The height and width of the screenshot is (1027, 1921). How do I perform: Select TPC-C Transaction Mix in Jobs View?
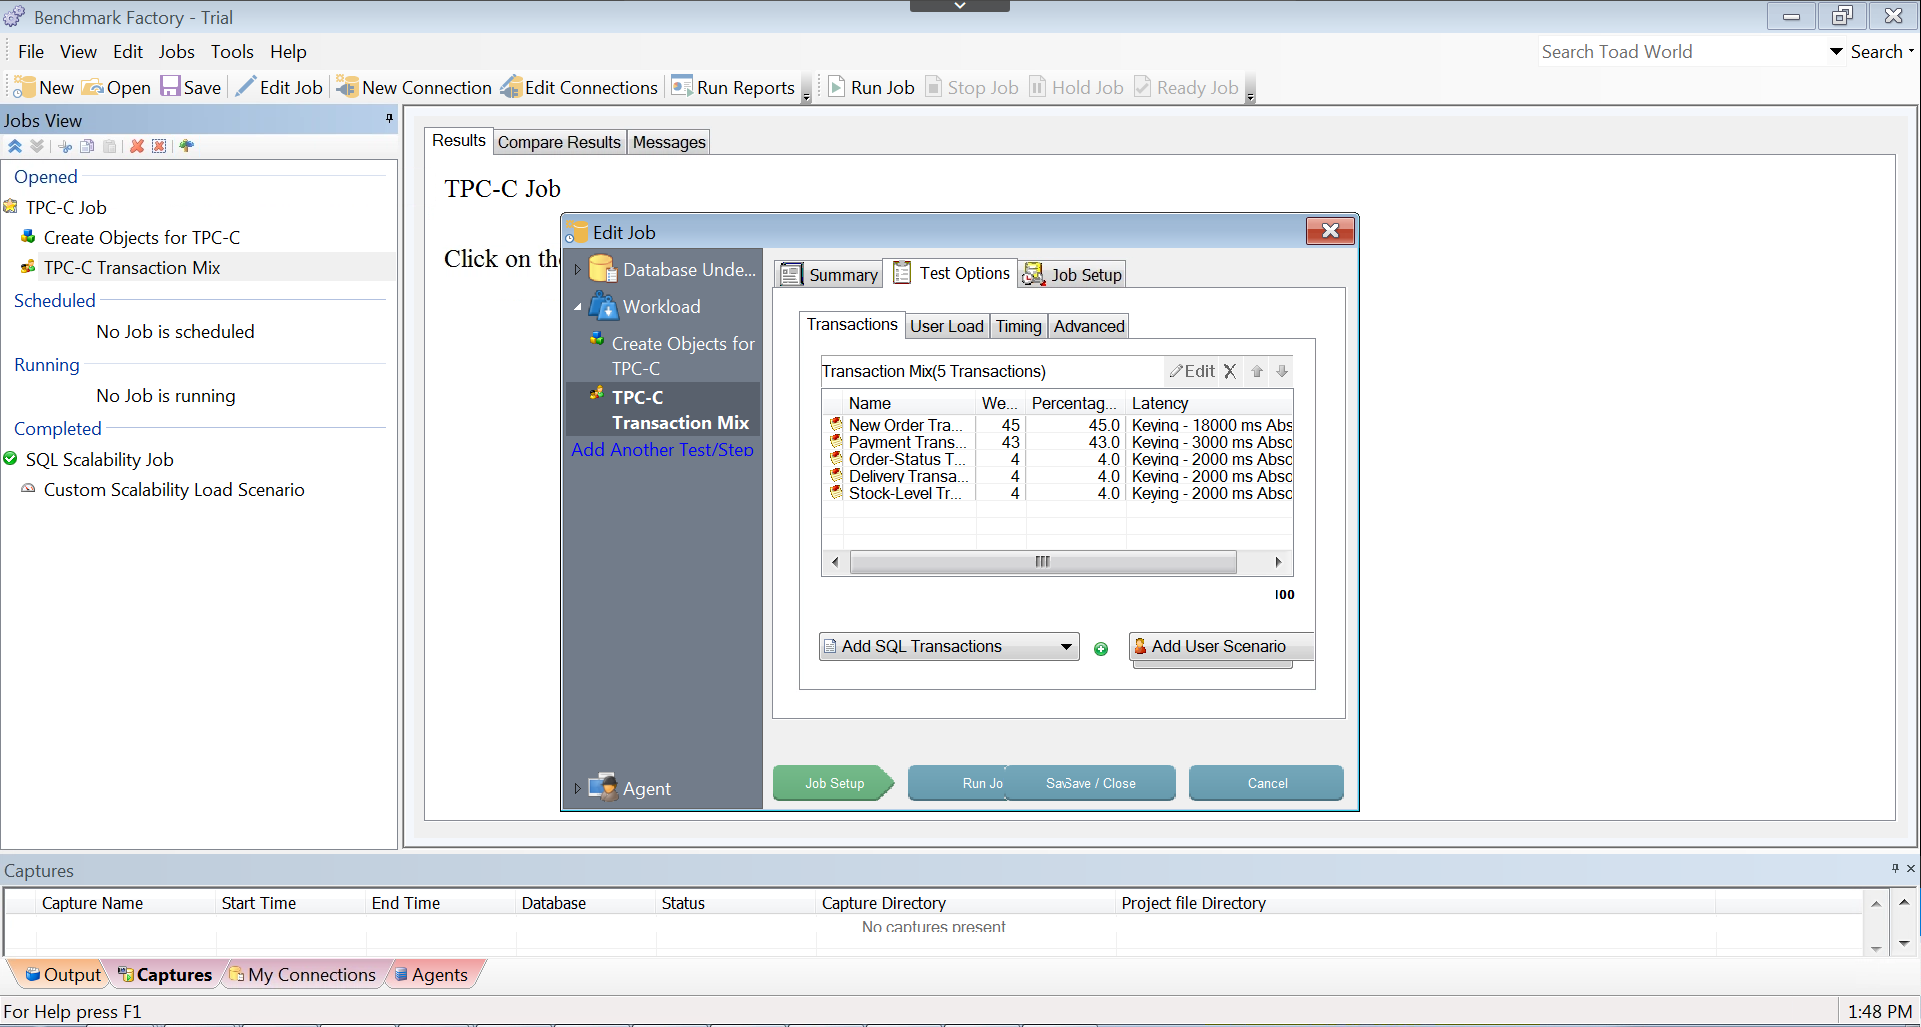(x=131, y=268)
